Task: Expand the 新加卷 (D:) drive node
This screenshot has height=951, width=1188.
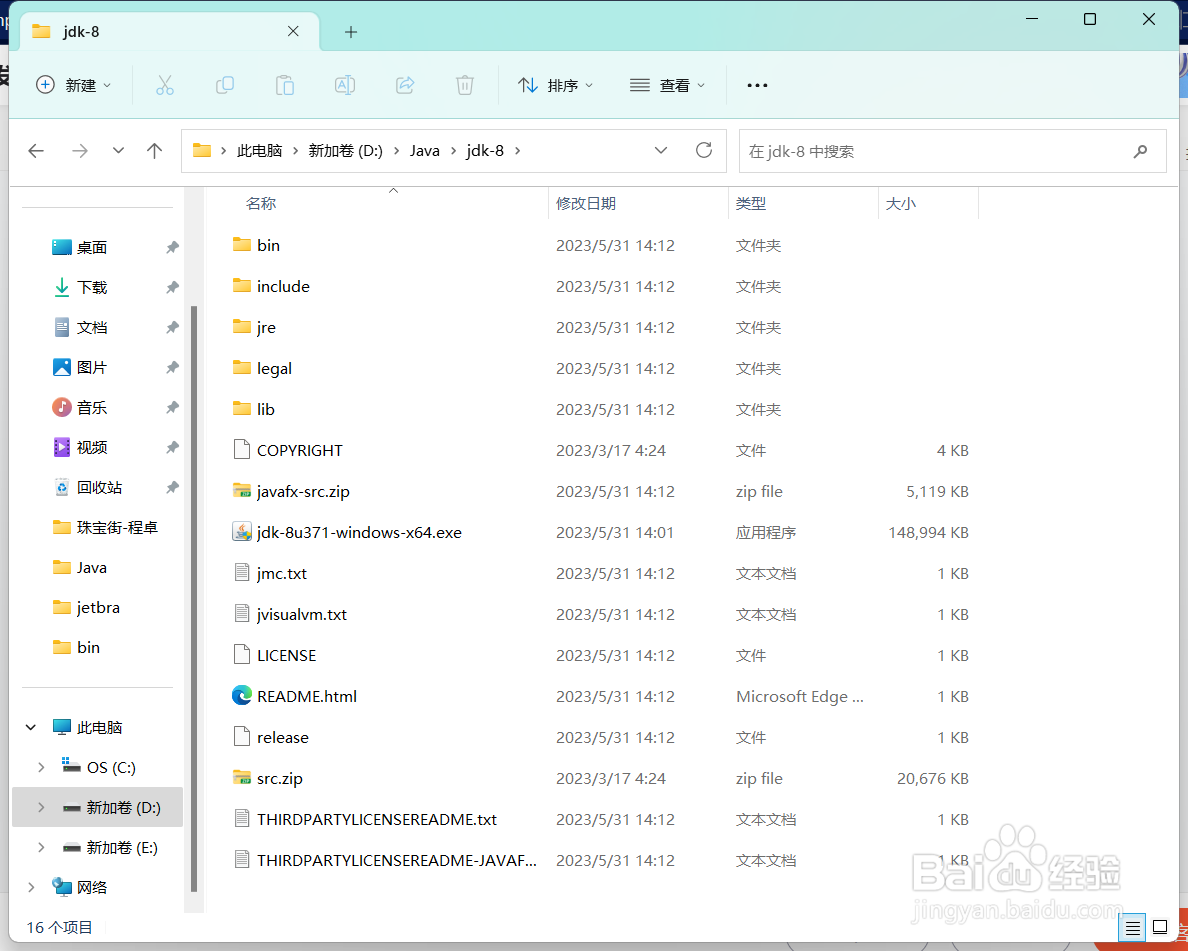Action: (x=41, y=808)
